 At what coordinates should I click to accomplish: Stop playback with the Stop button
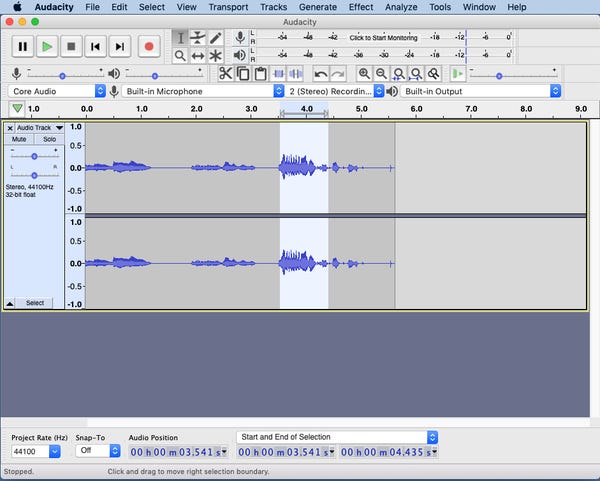(x=71, y=47)
